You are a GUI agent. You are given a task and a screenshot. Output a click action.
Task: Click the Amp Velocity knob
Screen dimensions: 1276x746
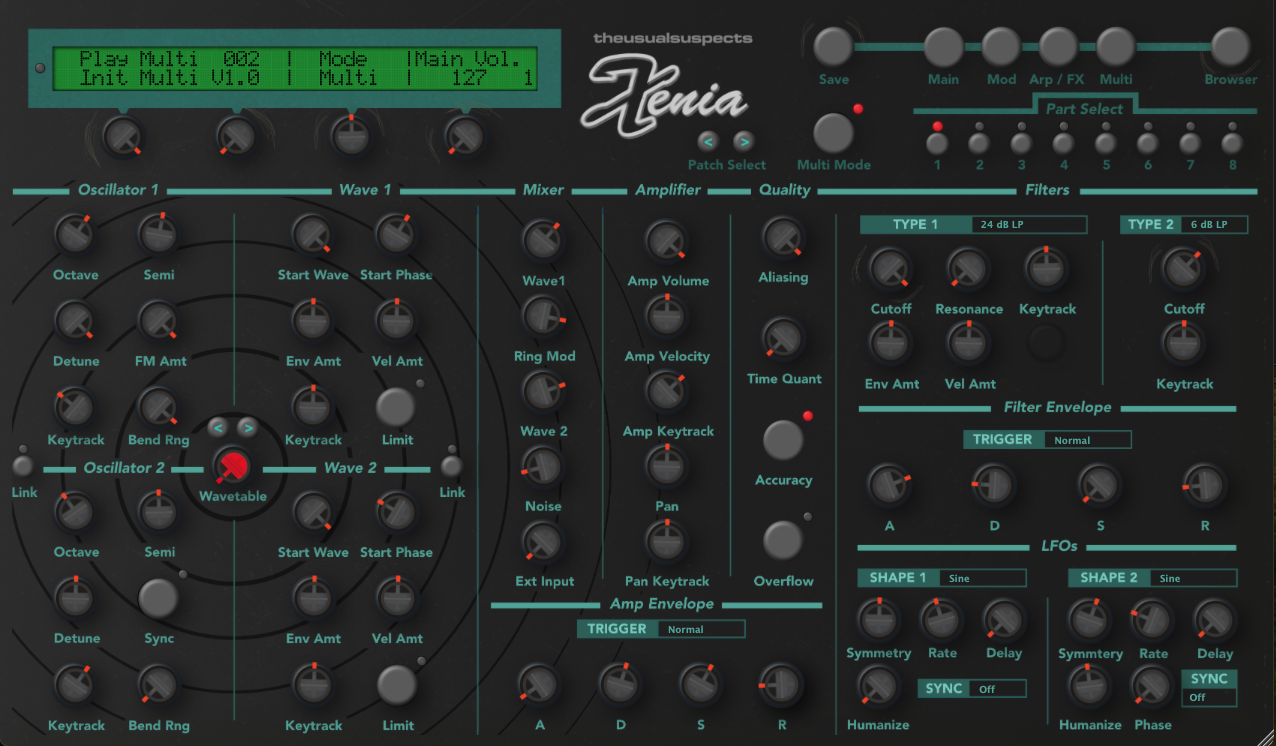pyautogui.click(x=666, y=316)
